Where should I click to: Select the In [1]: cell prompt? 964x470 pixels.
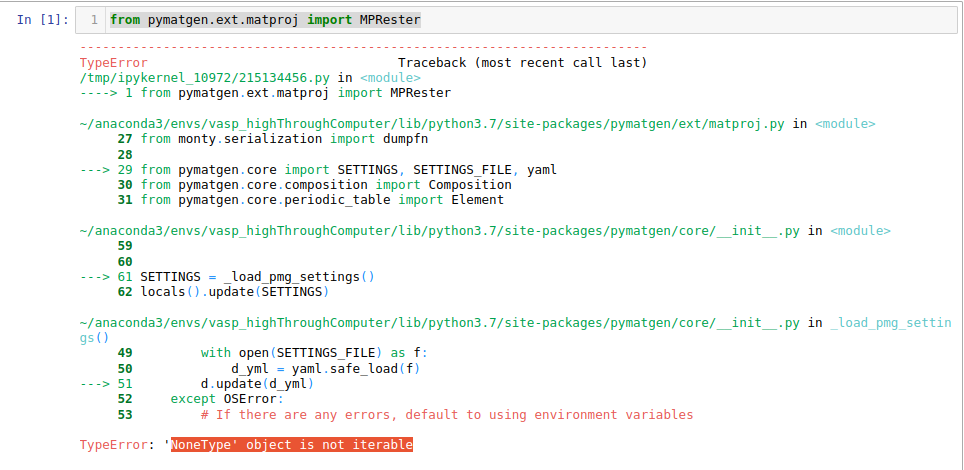pyautogui.click(x=43, y=20)
